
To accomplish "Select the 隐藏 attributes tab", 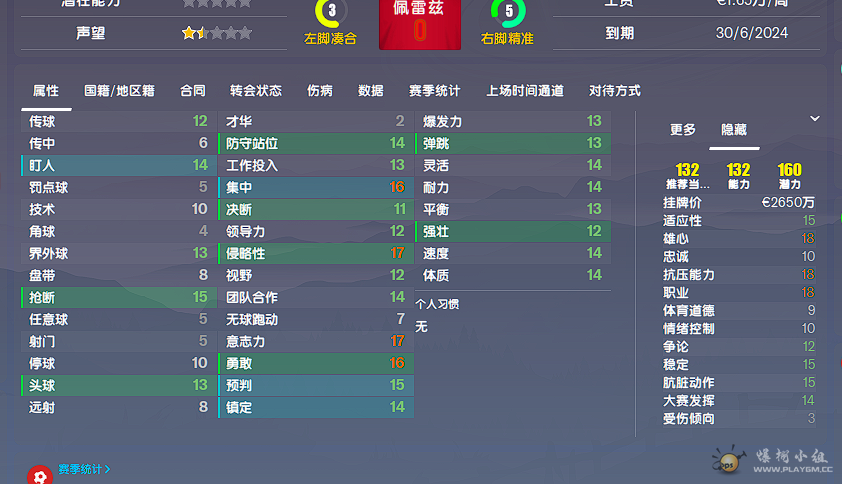I will 734,129.
